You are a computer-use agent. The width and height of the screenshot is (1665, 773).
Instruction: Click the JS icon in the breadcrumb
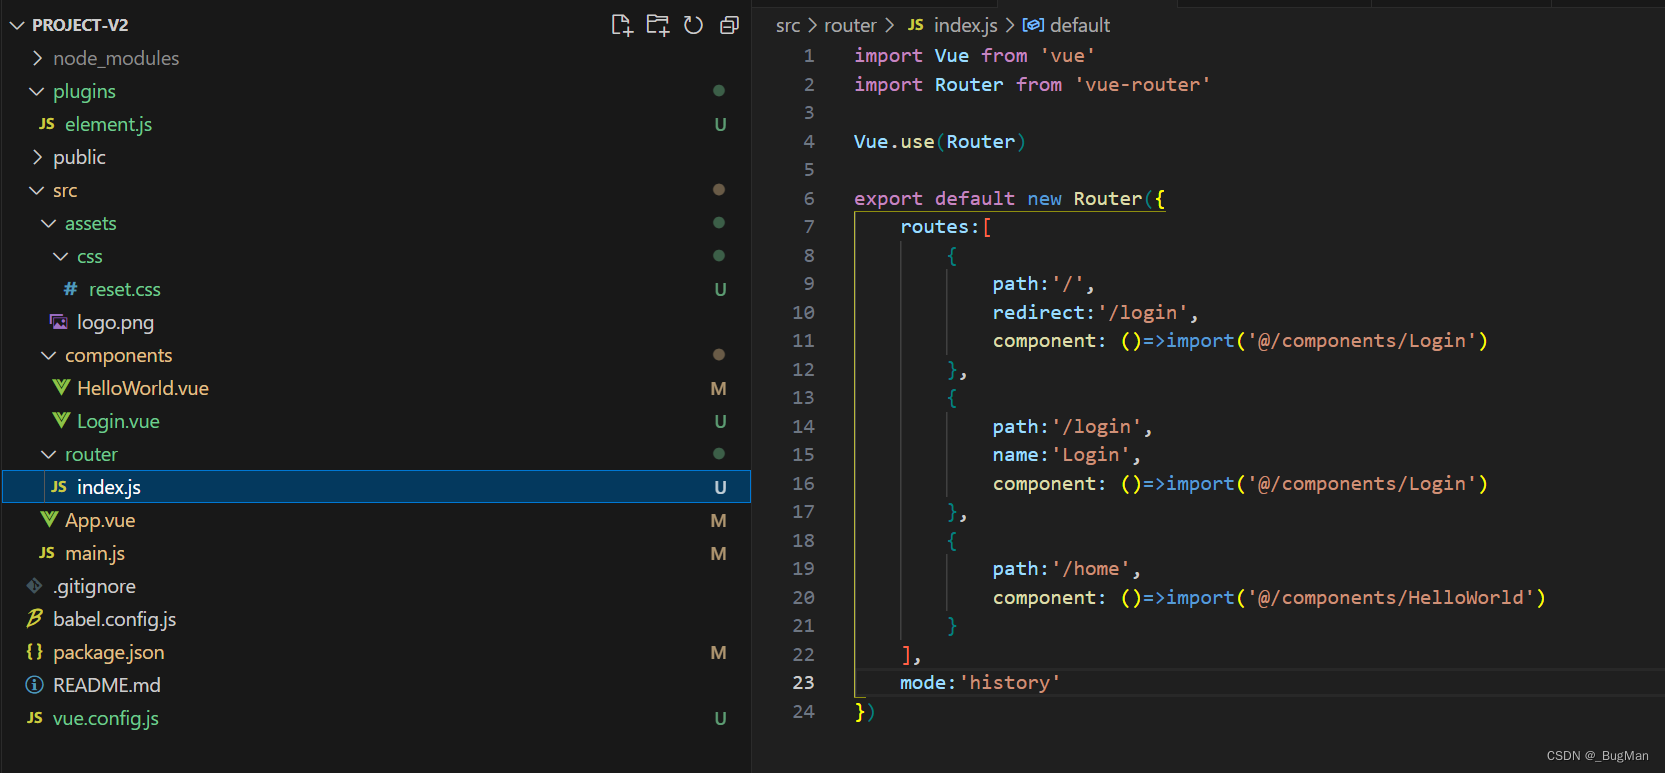pos(916,25)
